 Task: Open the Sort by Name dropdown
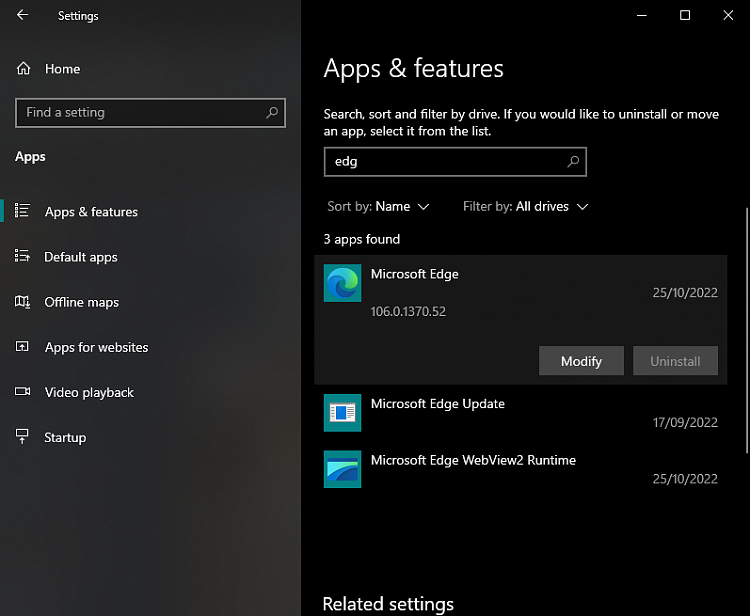(x=378, y=207)
